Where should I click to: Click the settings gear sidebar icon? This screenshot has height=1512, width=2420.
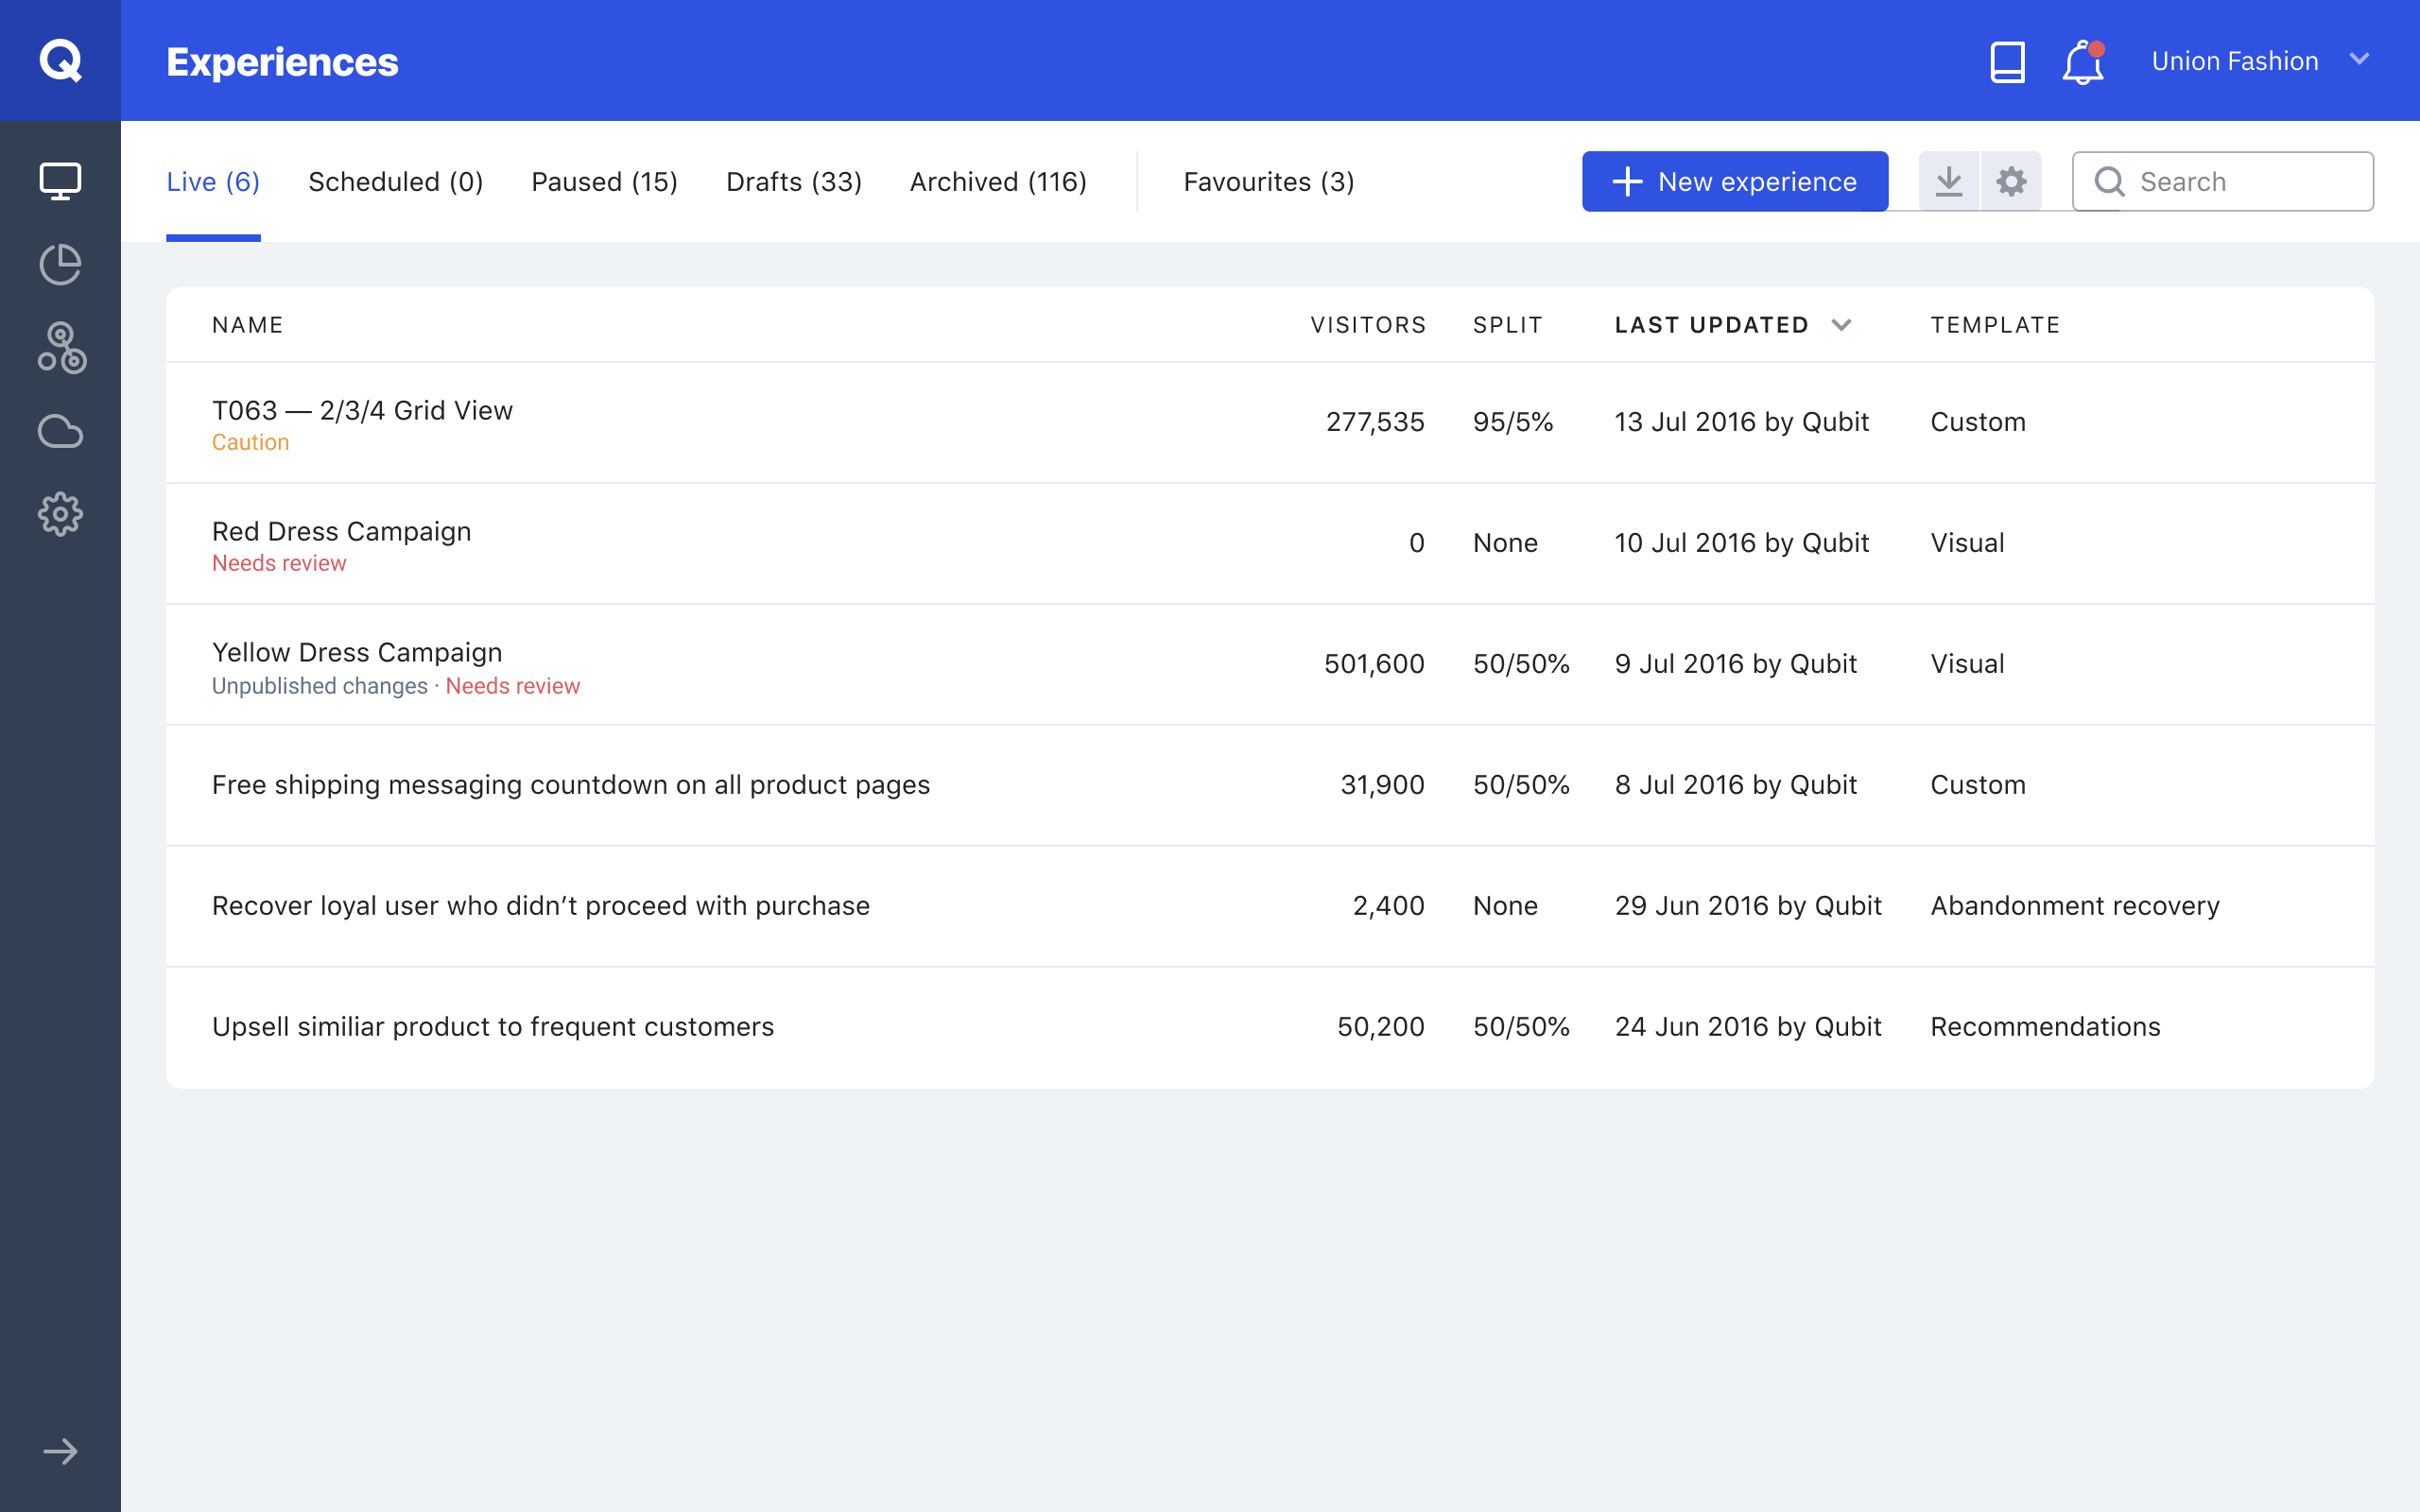[61, 514]
